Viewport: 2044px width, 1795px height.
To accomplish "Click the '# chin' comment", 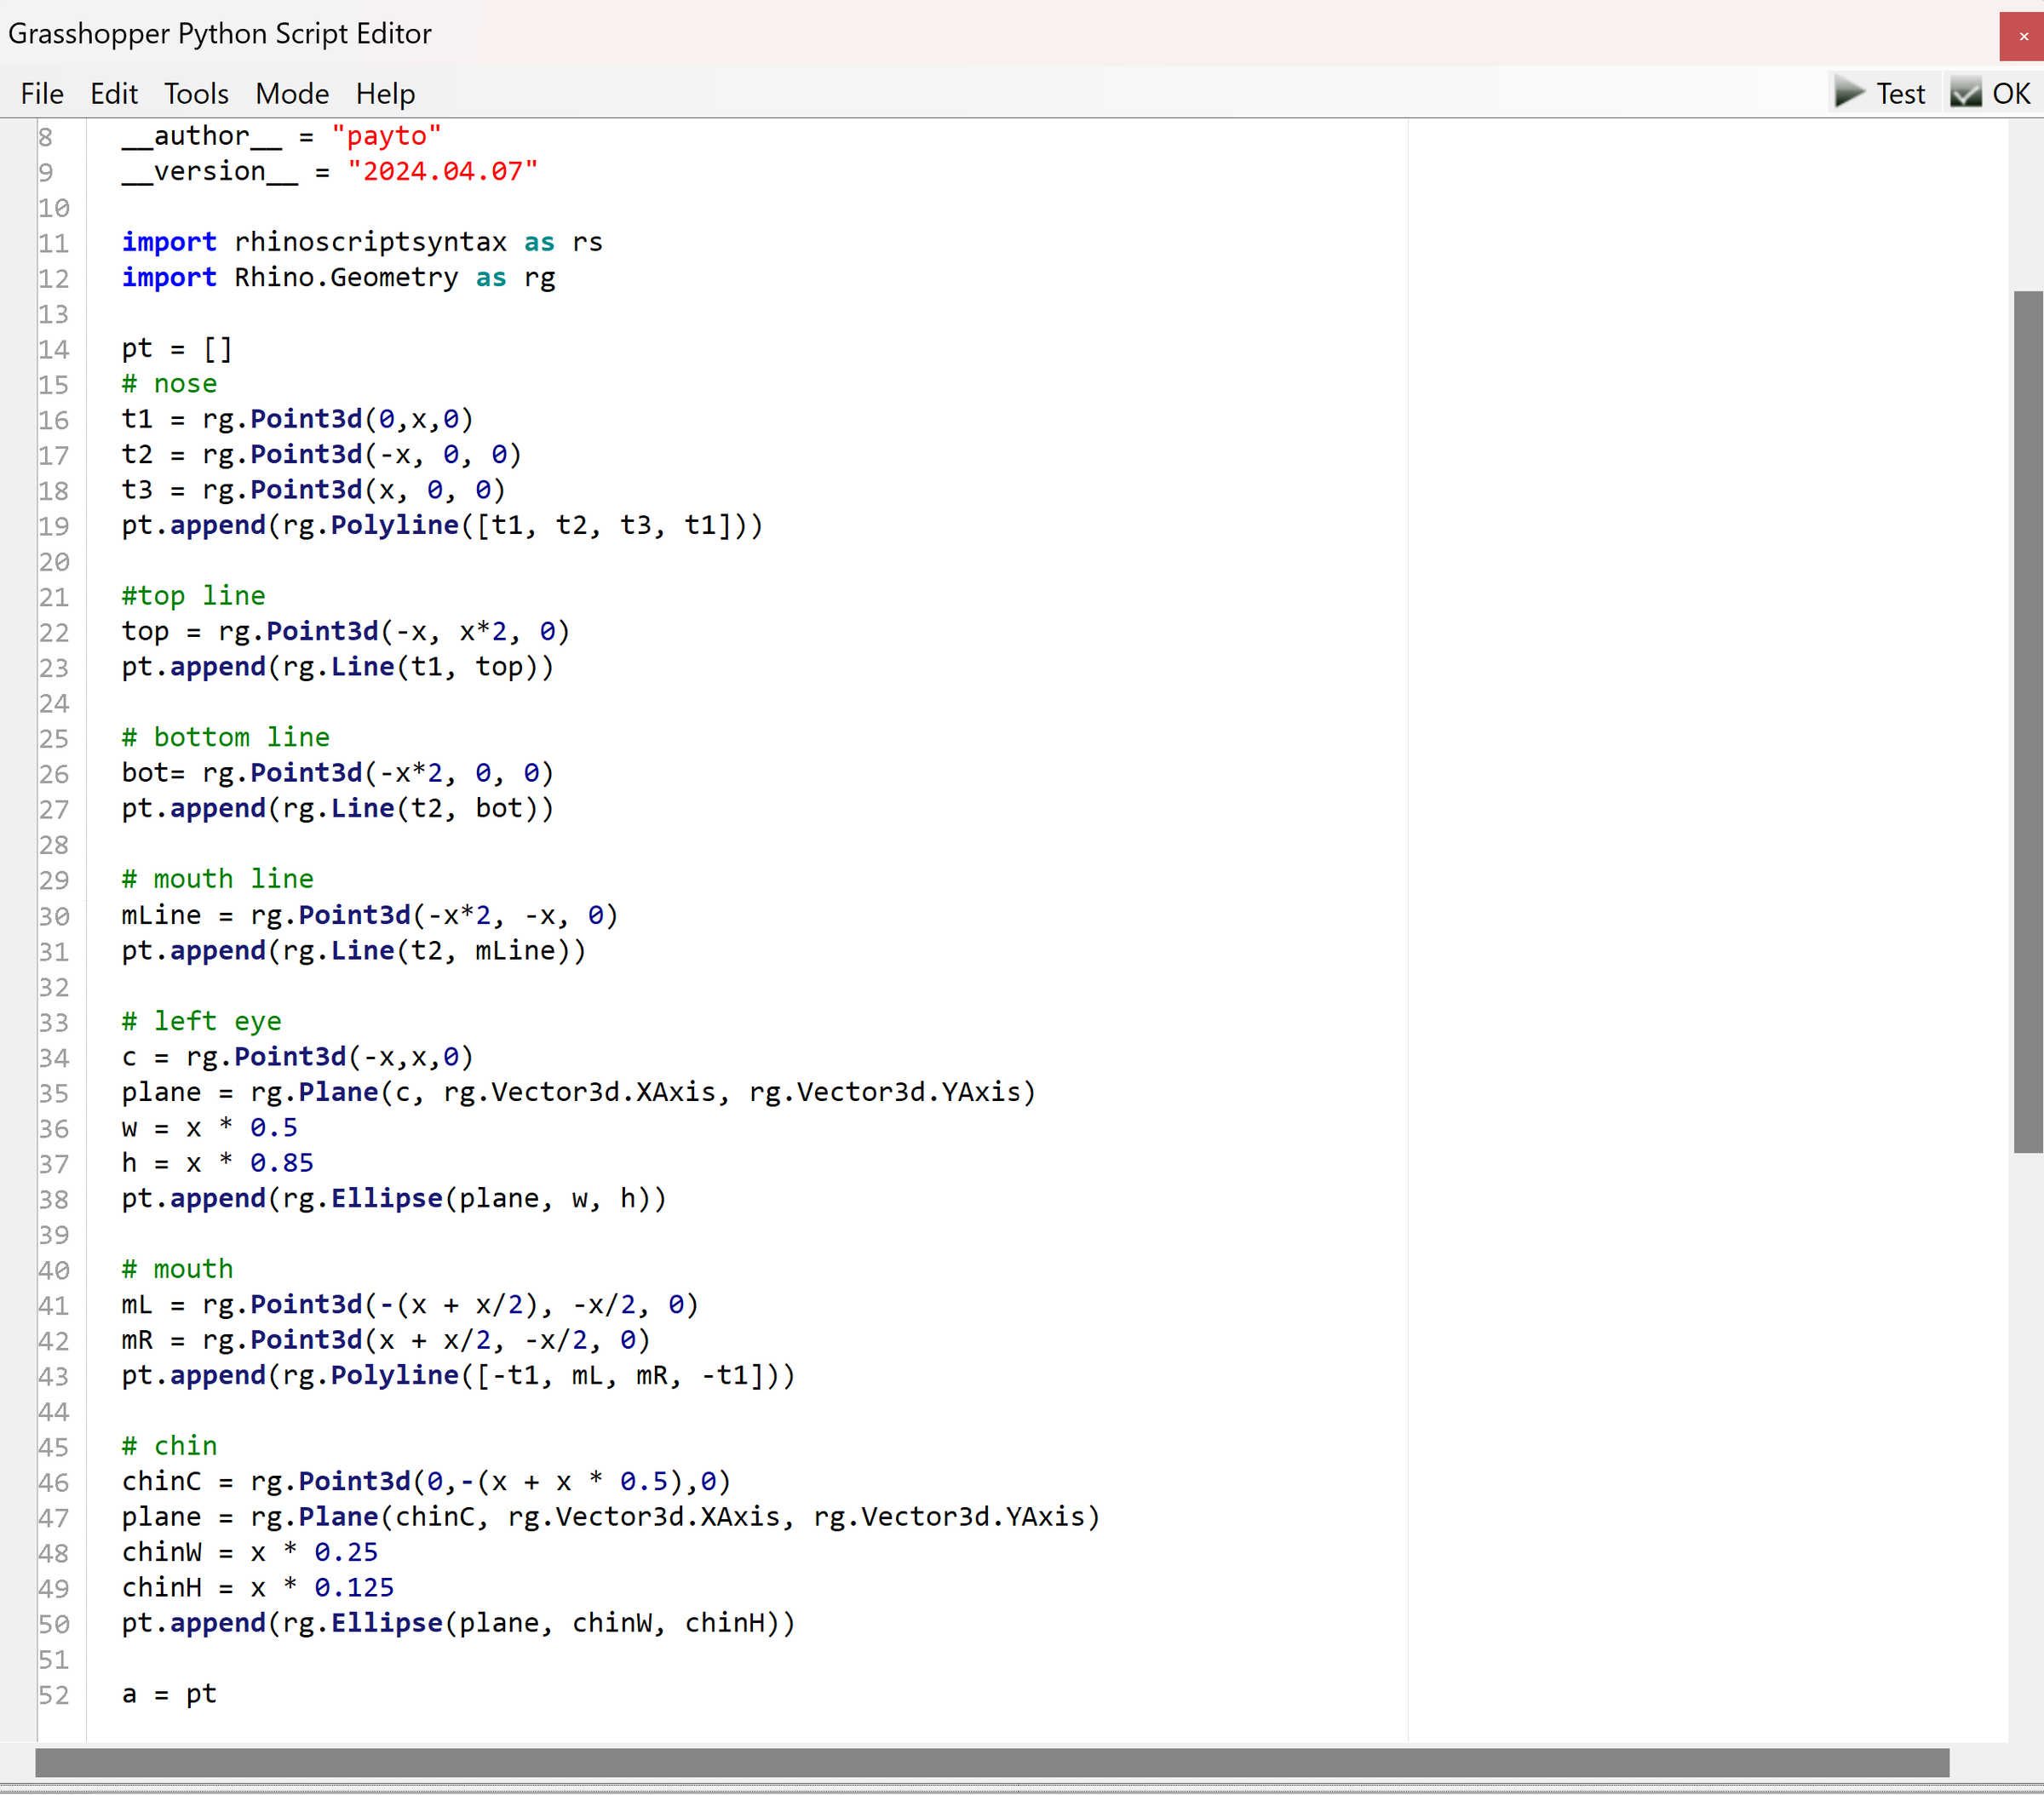I will (x=169, y=1446).
